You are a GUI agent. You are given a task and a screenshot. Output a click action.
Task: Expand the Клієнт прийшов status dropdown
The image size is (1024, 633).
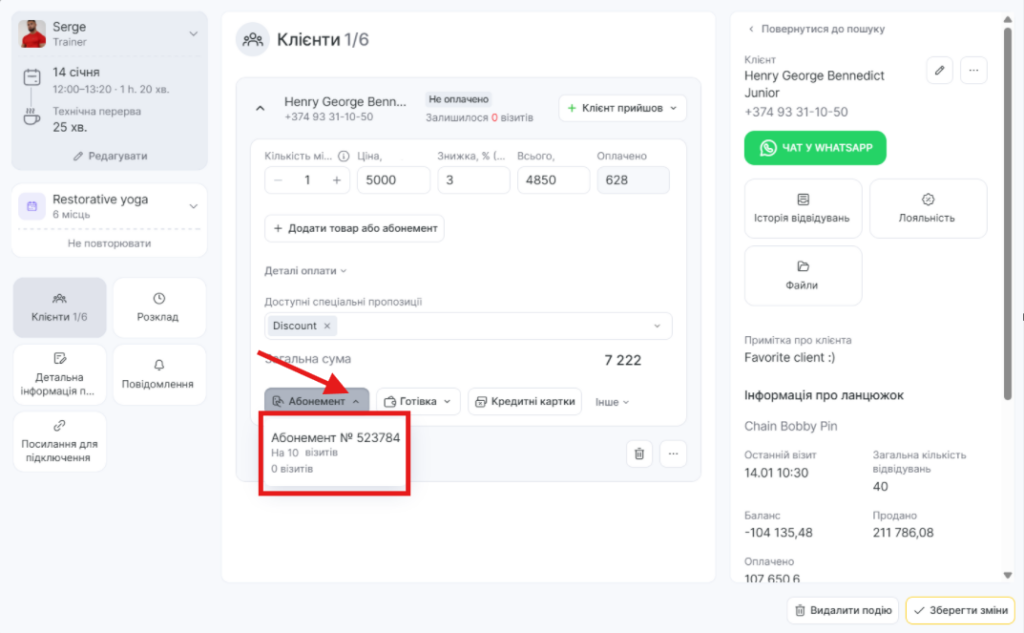(x=673, y=108)
